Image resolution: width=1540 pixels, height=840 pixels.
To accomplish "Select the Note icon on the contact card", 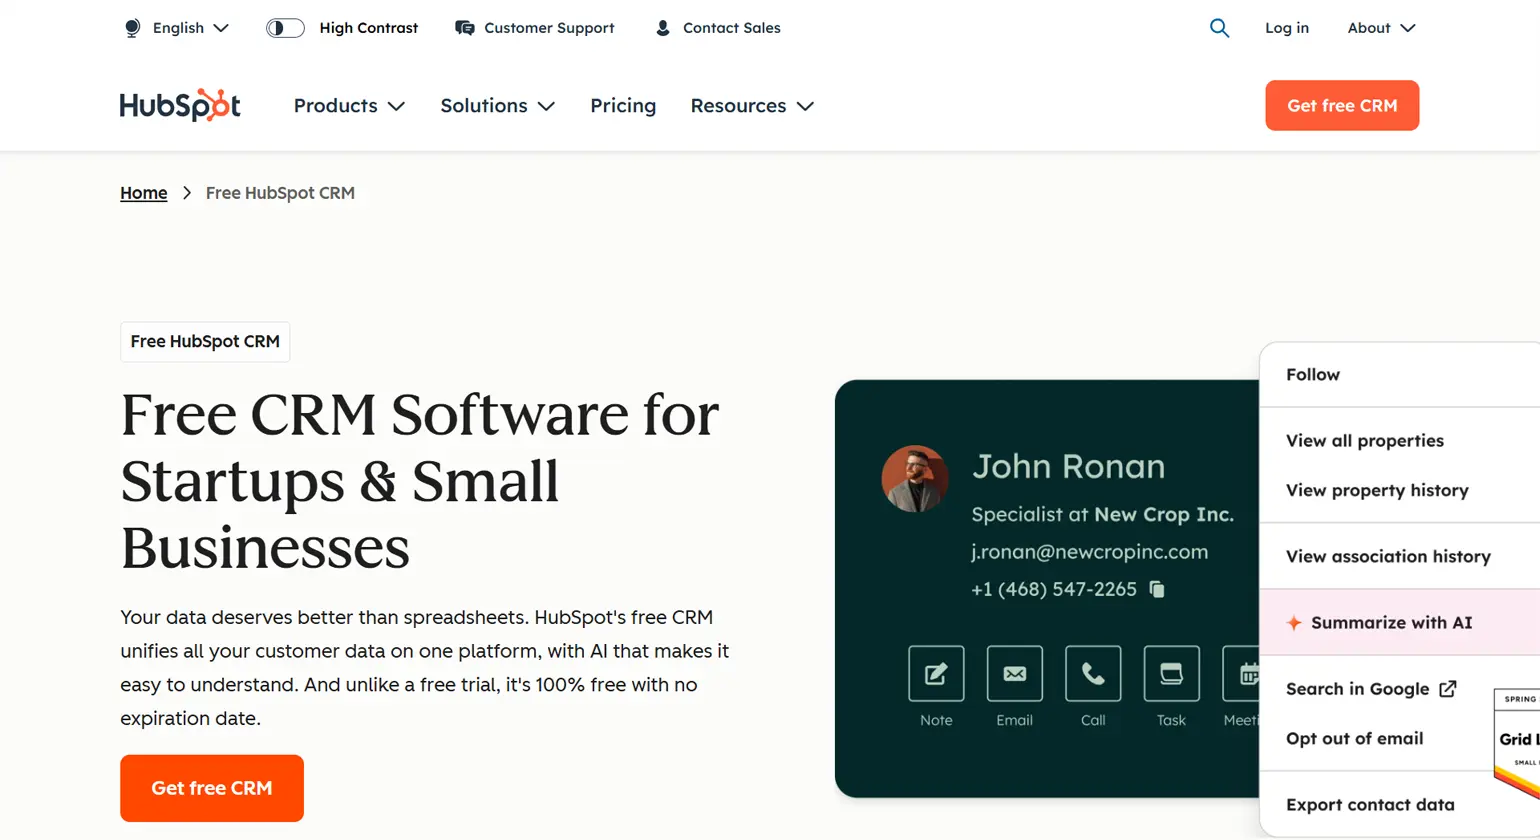I will click(x=935, y=673).
